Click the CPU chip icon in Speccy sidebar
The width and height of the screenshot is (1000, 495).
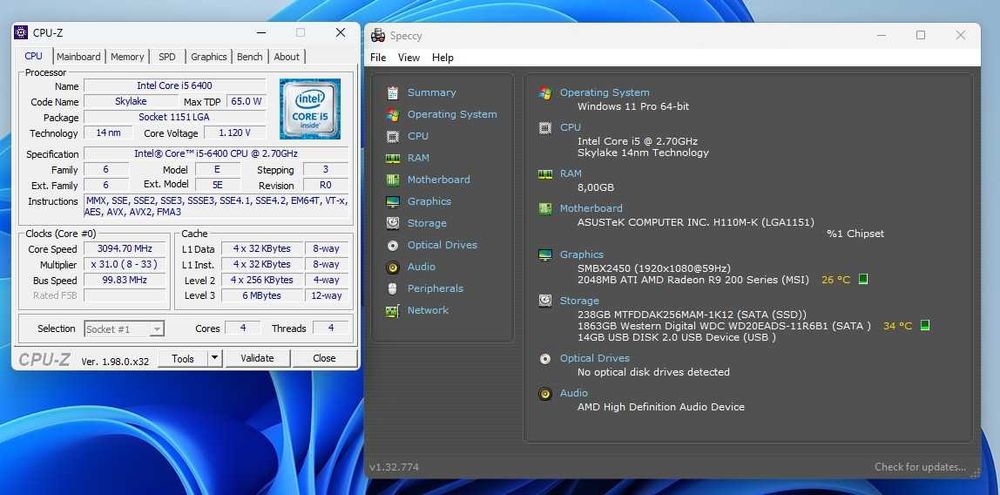pyautogui.click(x=393, y=136)
